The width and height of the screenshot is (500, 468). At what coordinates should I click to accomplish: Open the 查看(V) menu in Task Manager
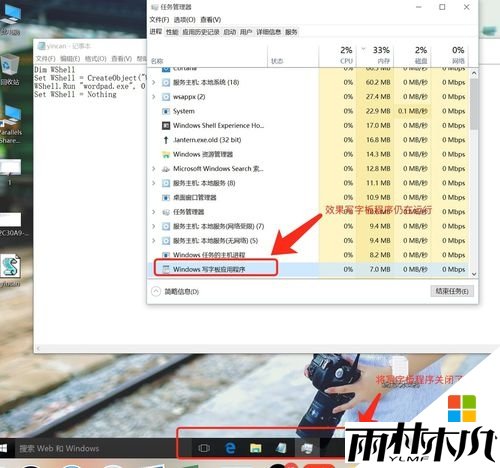210,20
